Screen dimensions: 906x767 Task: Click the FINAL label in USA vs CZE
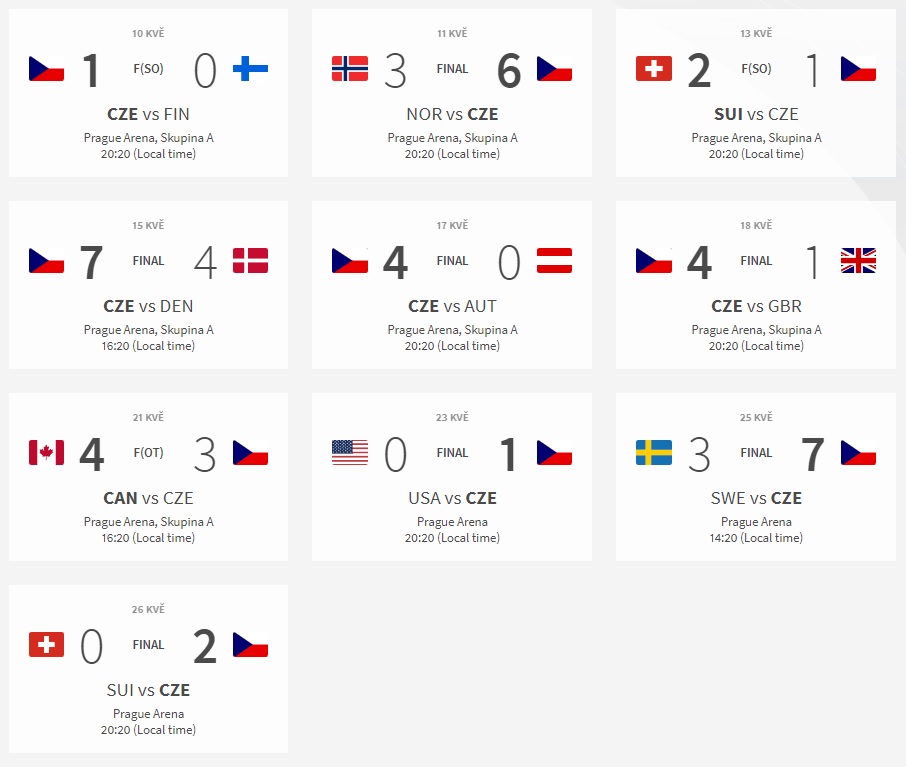(x=452, y=453)
